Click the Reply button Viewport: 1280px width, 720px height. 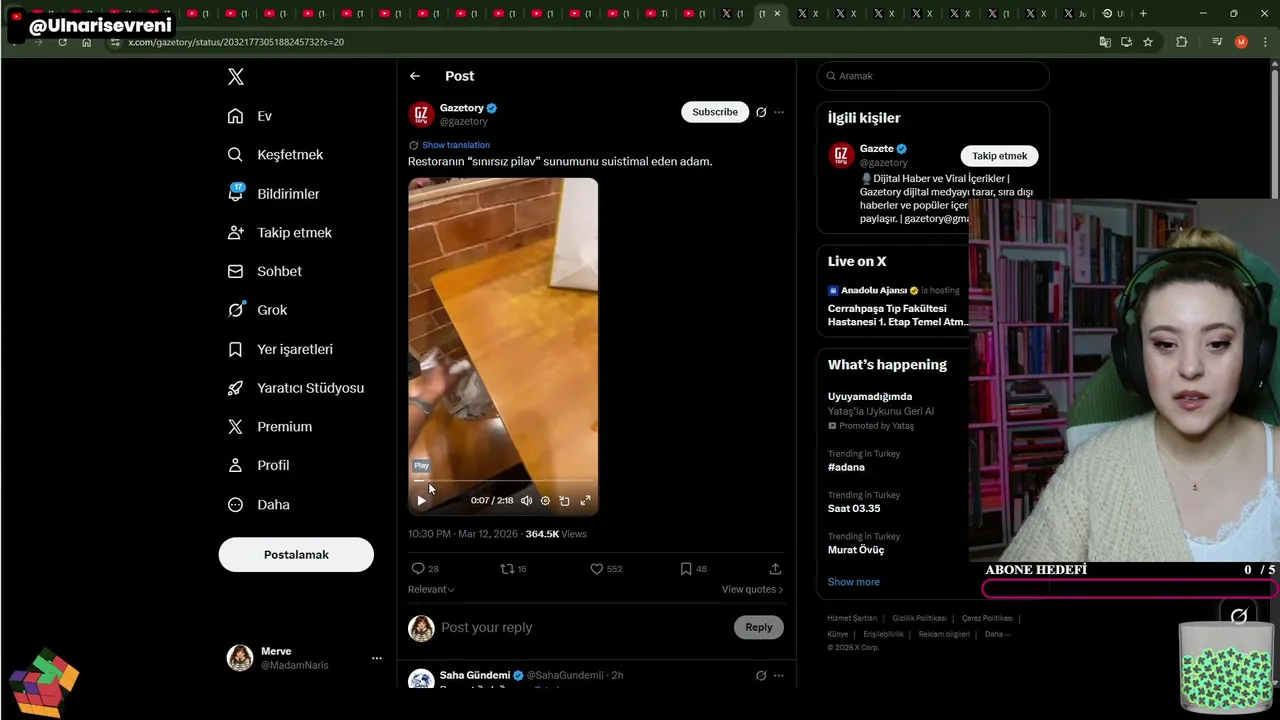[x=759, y=627]
